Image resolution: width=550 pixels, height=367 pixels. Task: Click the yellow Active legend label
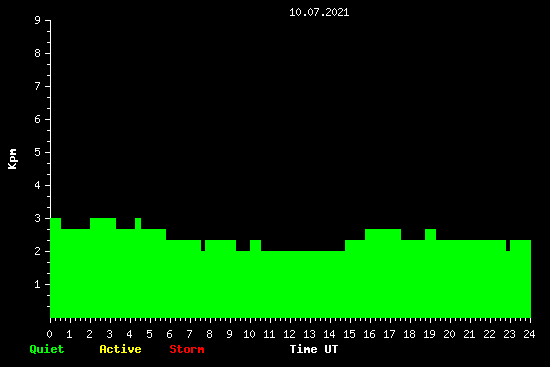pos(120,349)
